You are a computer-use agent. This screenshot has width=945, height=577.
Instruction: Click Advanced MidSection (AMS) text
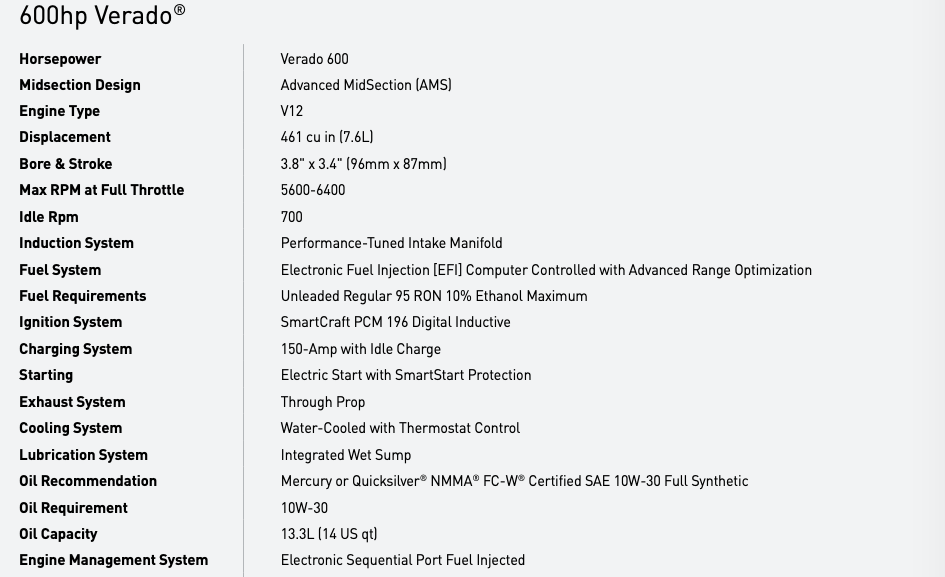pyautogui.click(x=366, y=85)
